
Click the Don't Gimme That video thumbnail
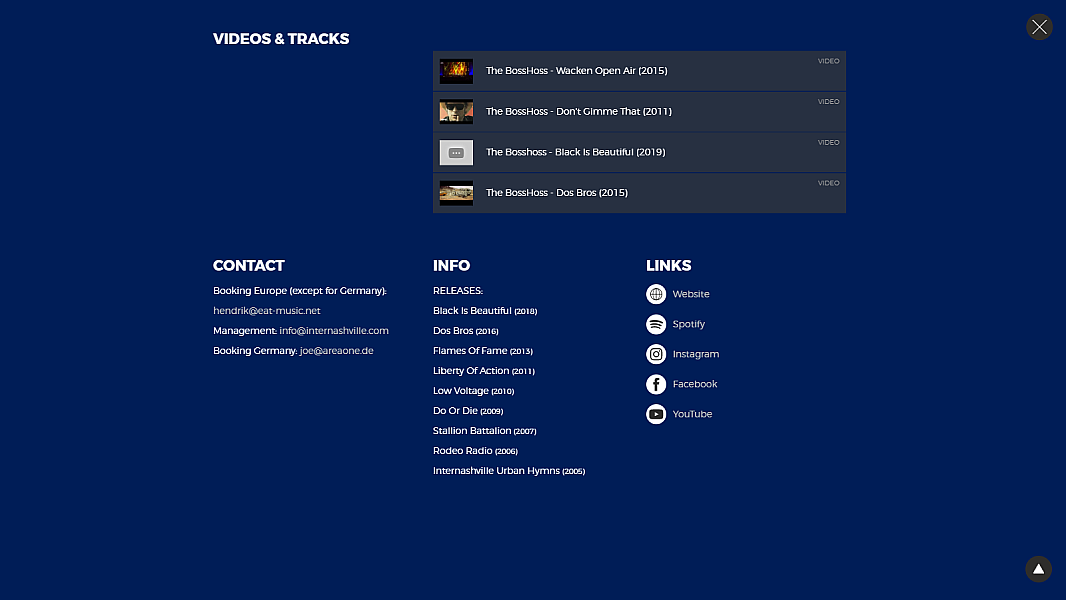(x=456, y=111)
